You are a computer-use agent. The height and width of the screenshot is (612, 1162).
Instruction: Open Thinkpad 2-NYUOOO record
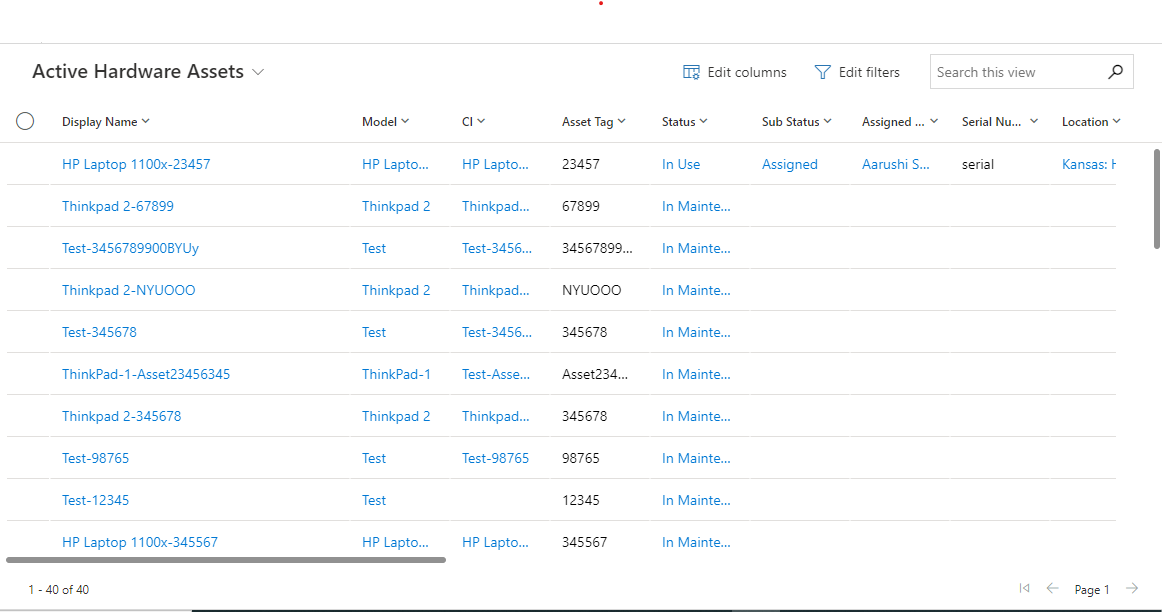tap(129, 290)
